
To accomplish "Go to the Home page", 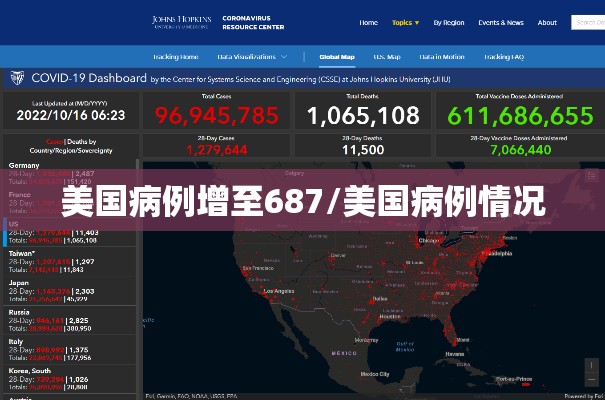I will coord(368,22).
